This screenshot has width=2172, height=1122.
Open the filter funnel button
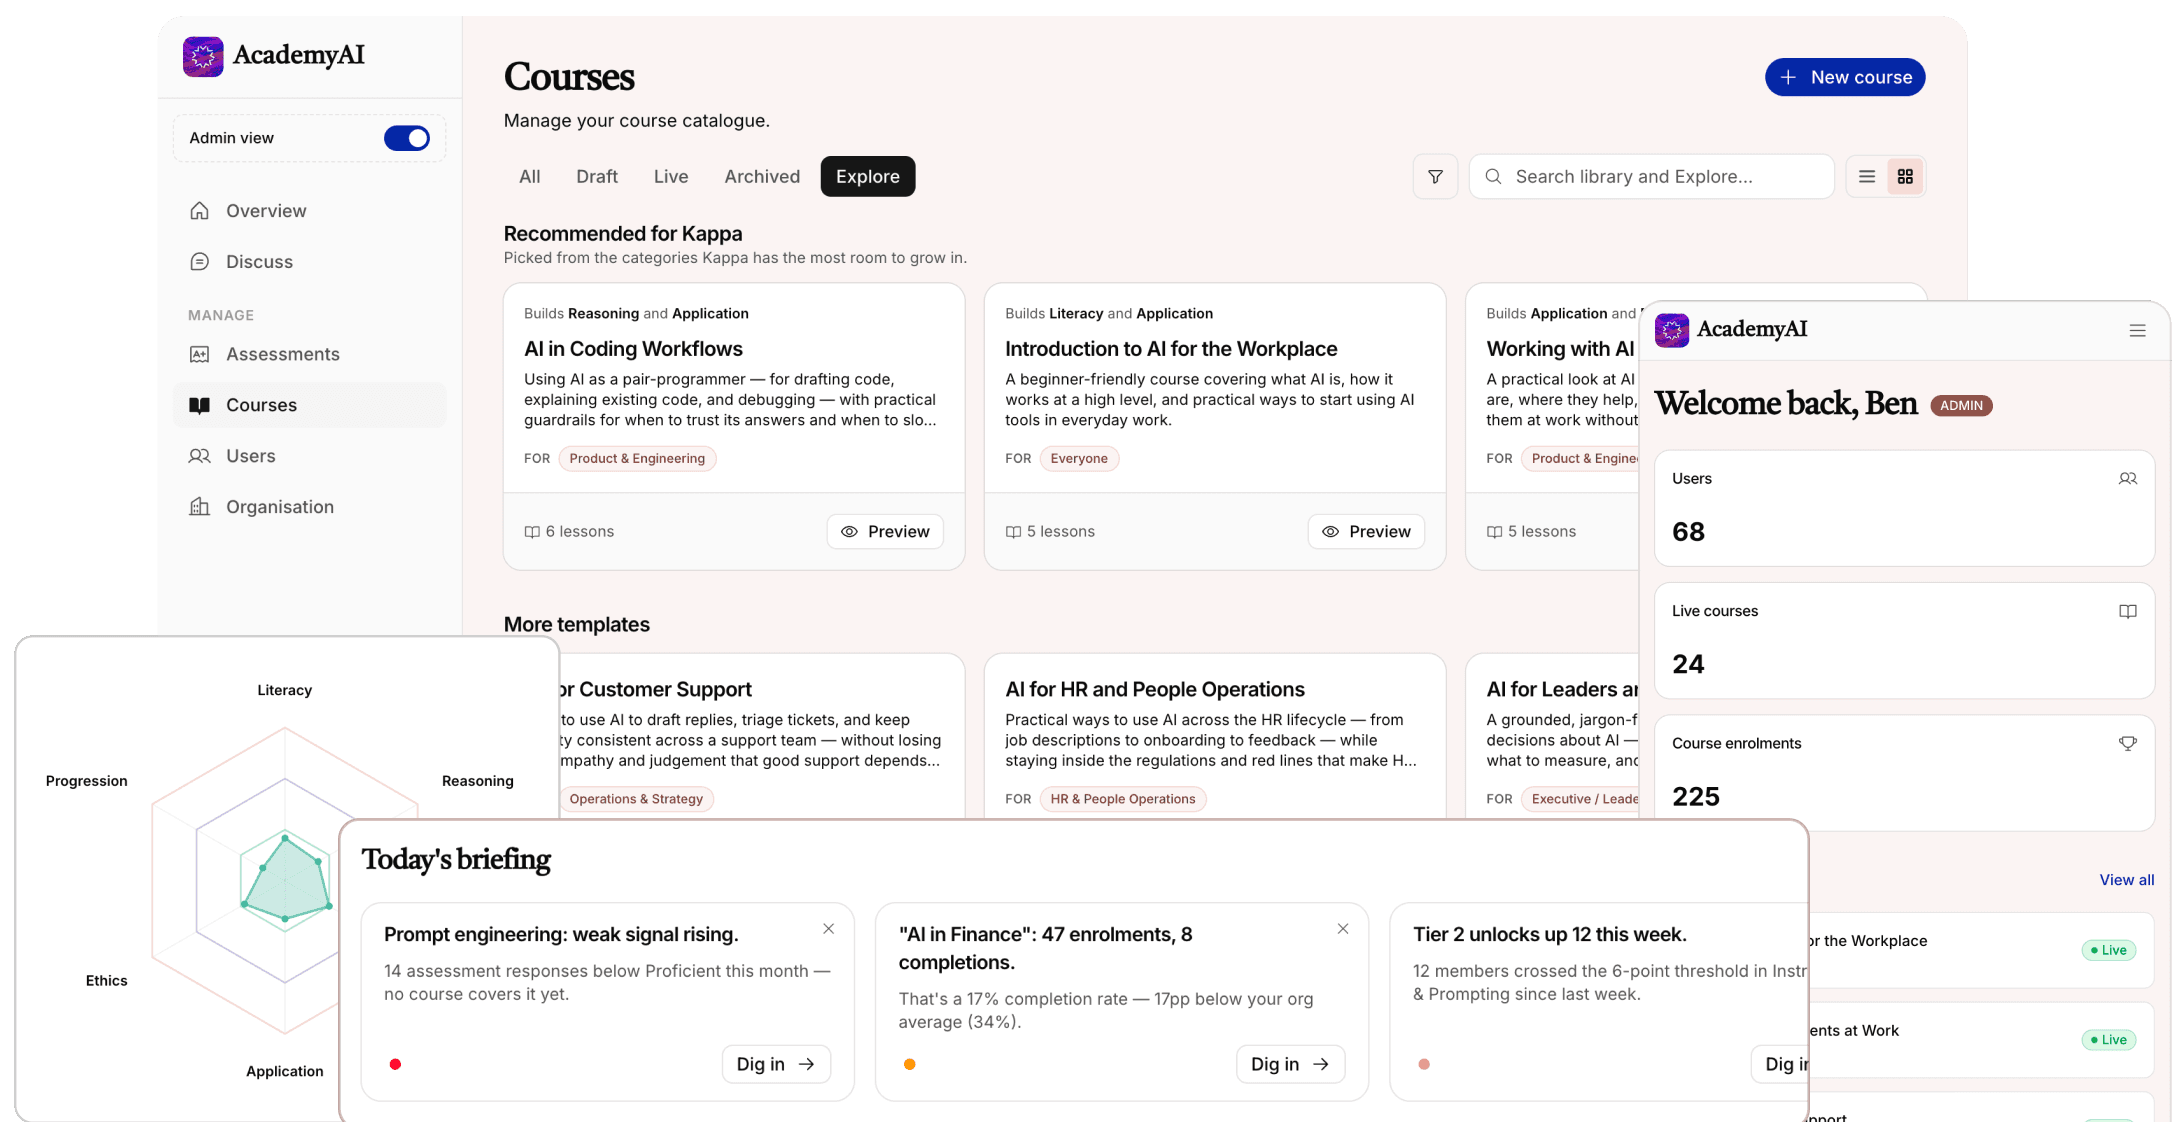click(x=1435, y=177)
